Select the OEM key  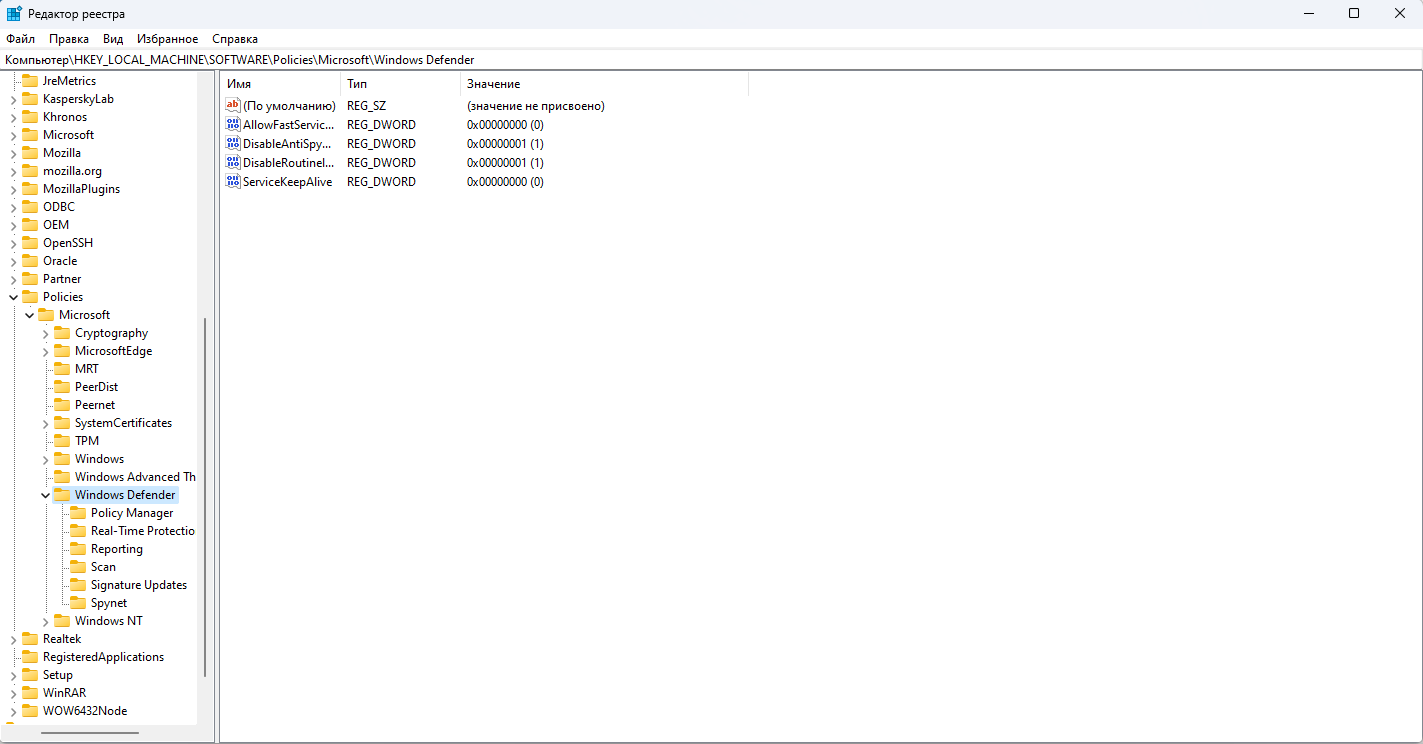tap(56, 224)
